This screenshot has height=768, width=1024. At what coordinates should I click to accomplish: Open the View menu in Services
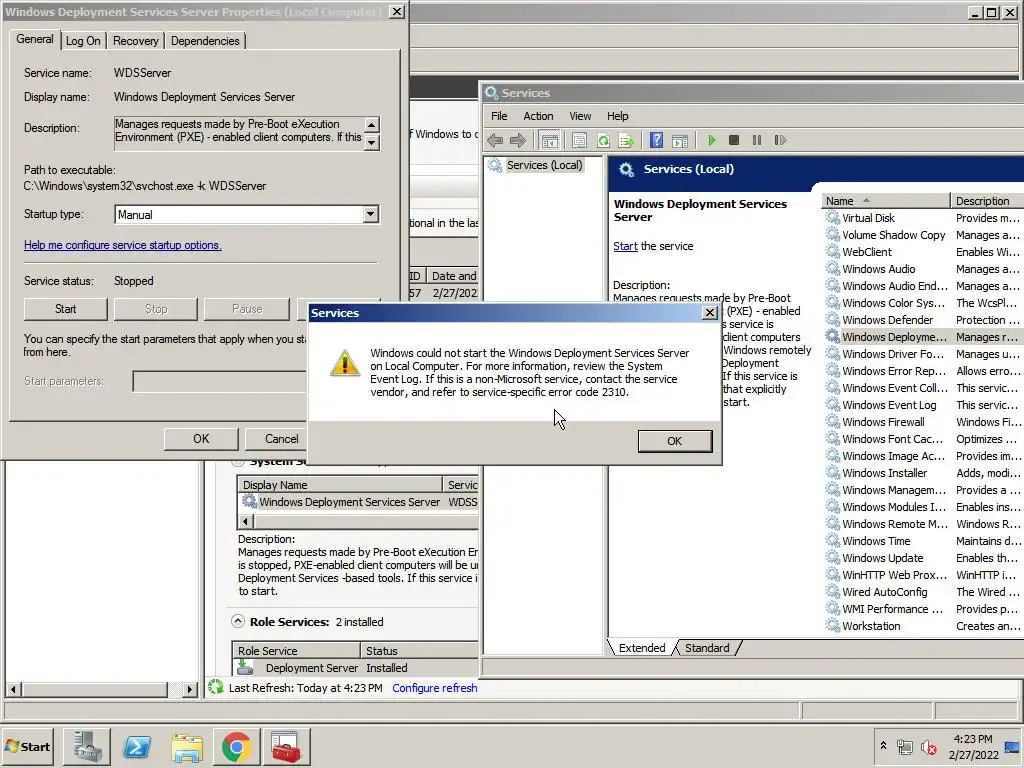[x=580, y=116]
